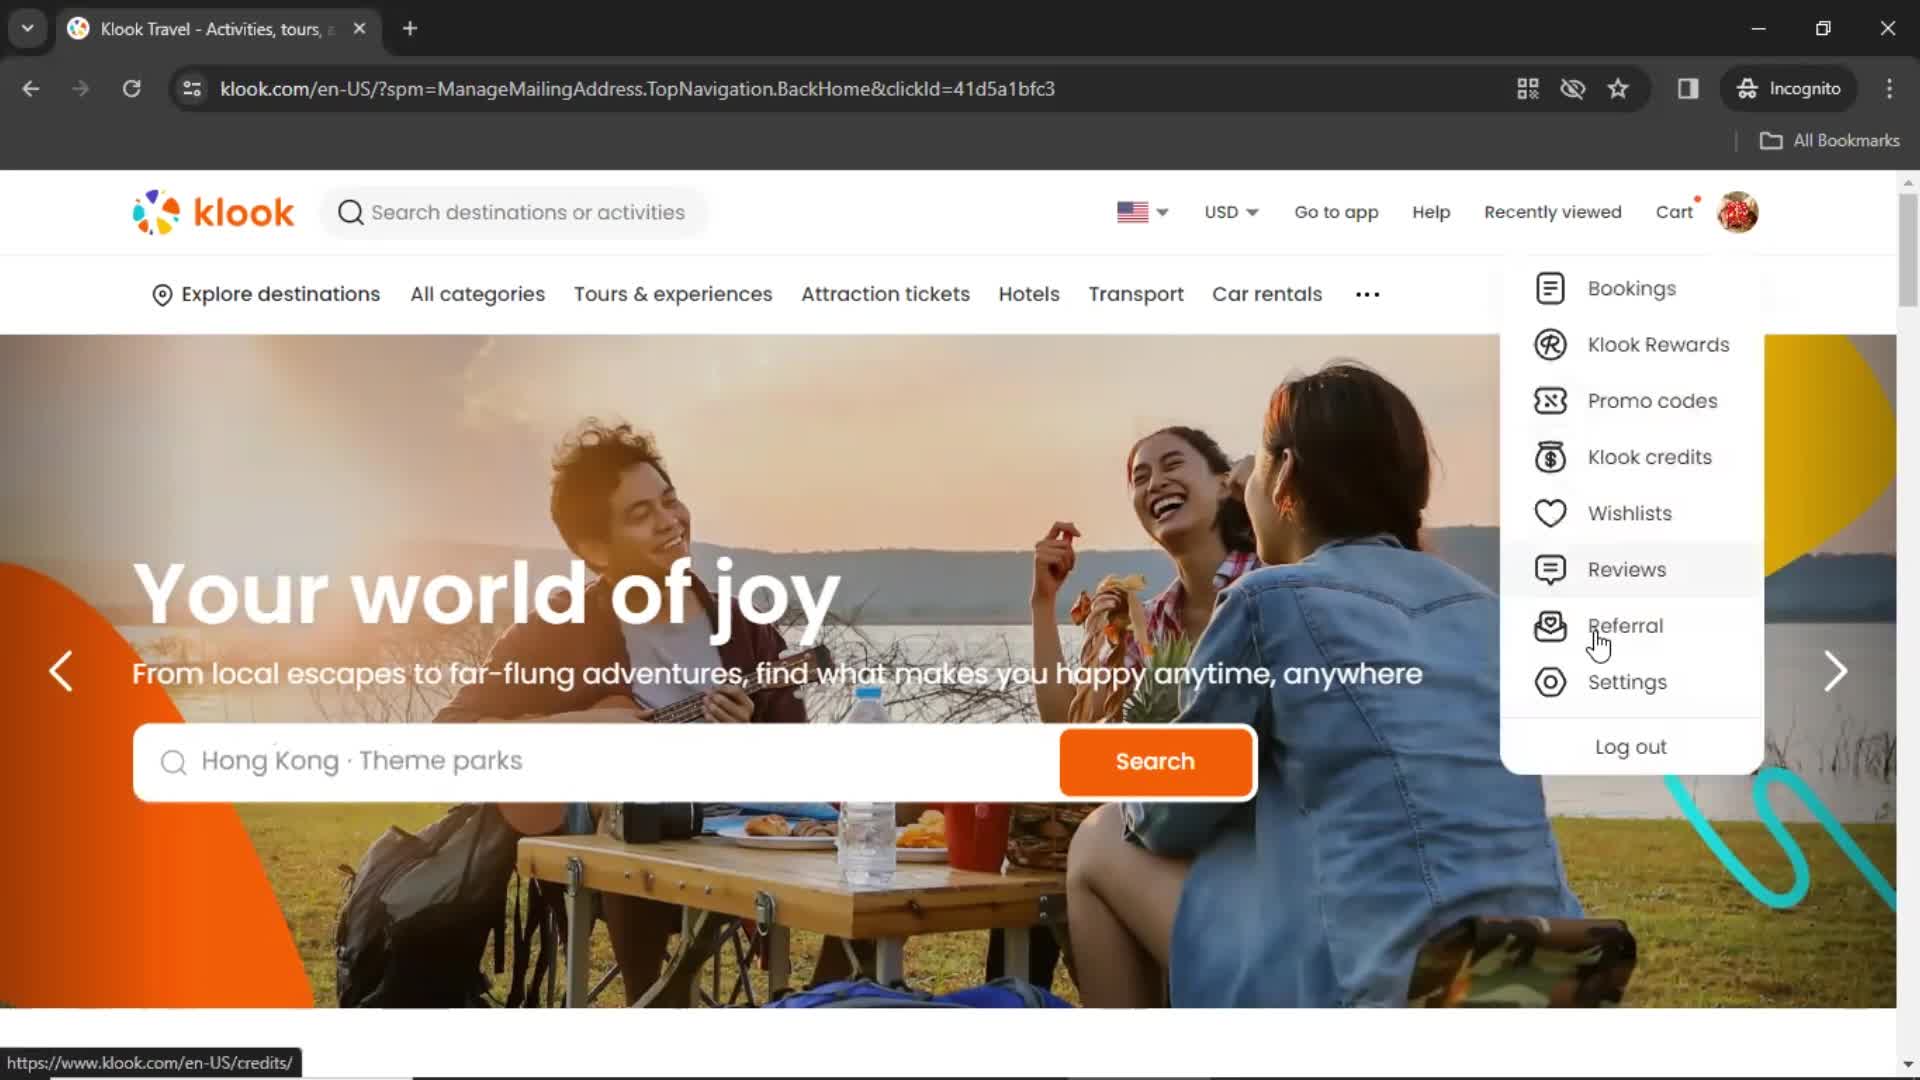Click the Search button

click(x=1155, y=761)
